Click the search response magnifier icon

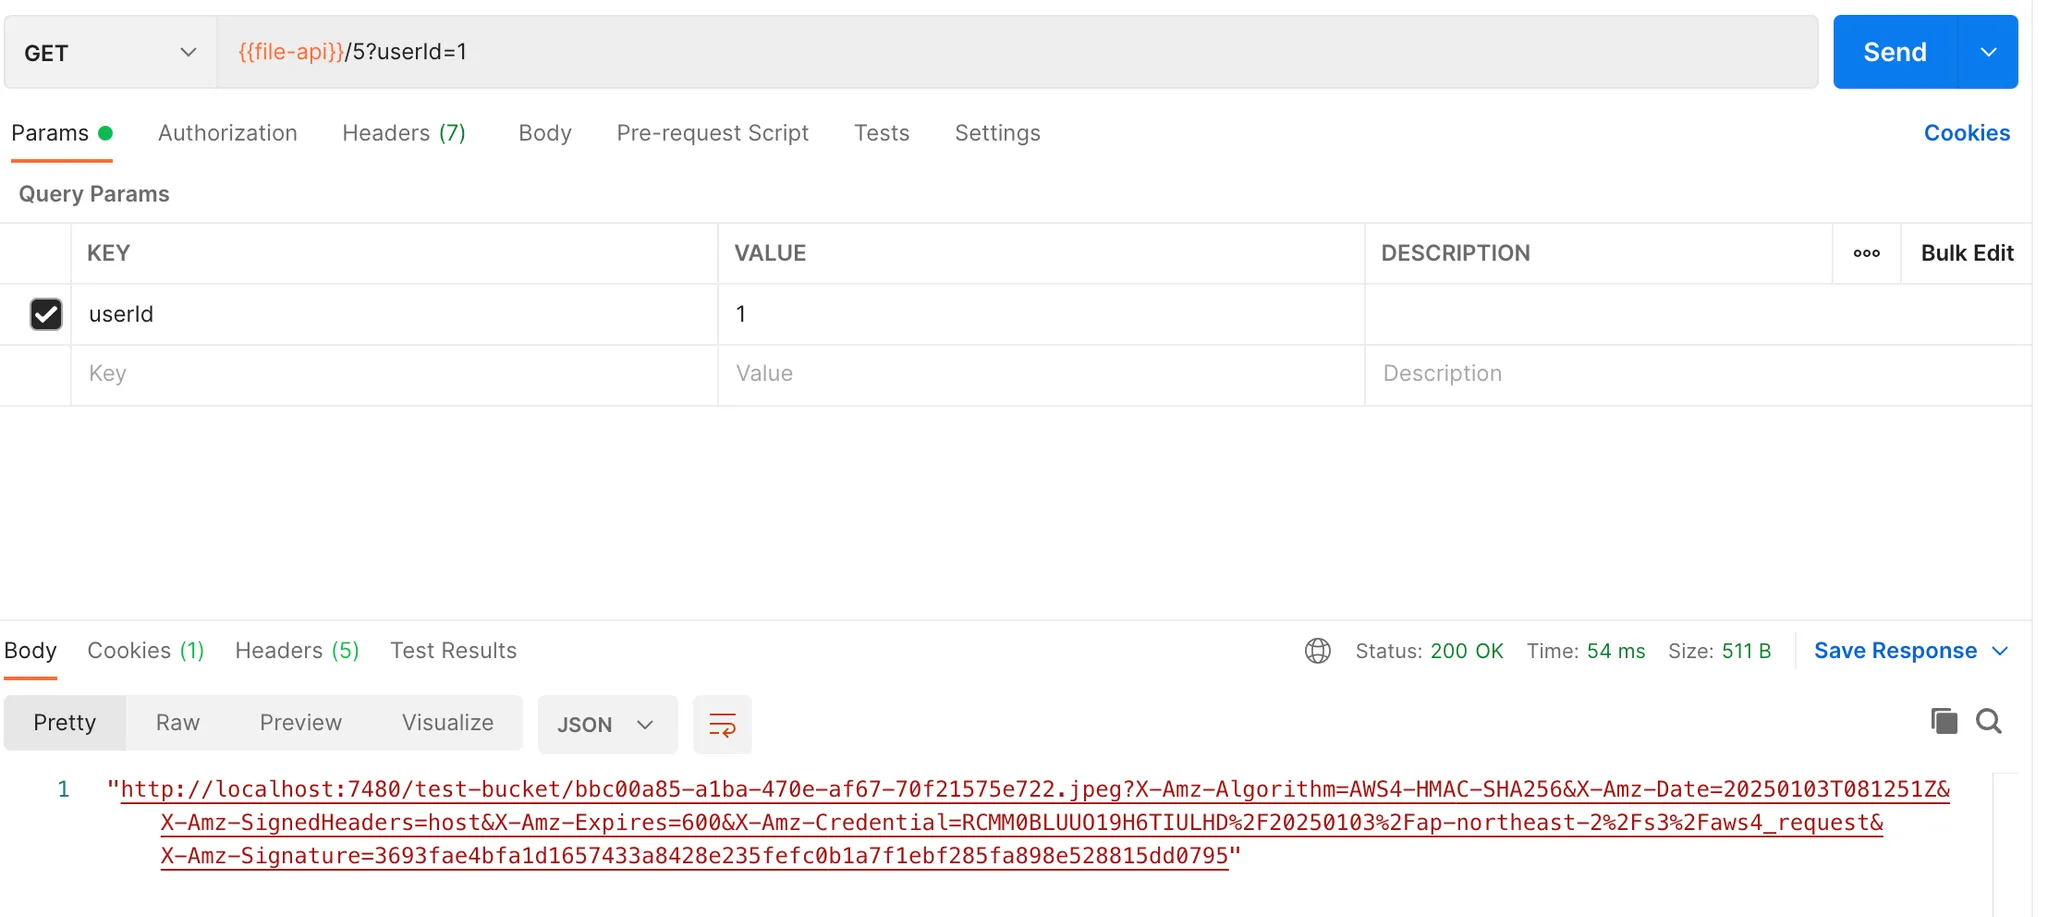[x=1988, y=721]
